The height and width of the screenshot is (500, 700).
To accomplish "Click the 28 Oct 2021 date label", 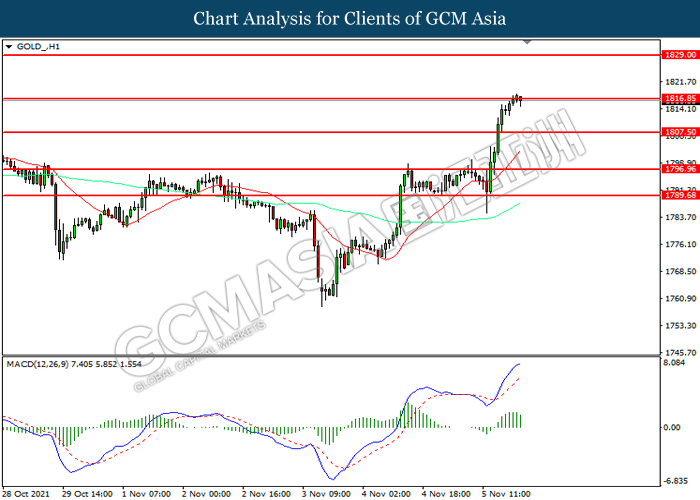I will coord(28,494).
